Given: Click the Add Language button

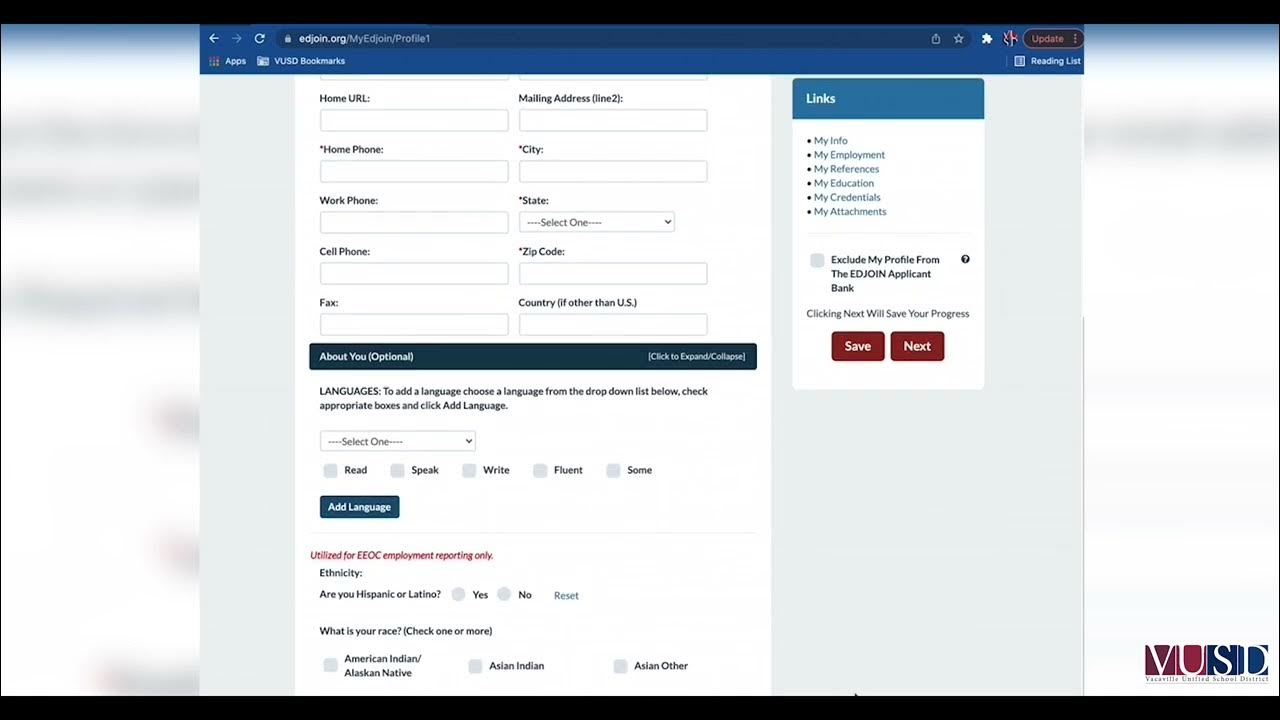Looking at the screenshot, I should (359, 507).
